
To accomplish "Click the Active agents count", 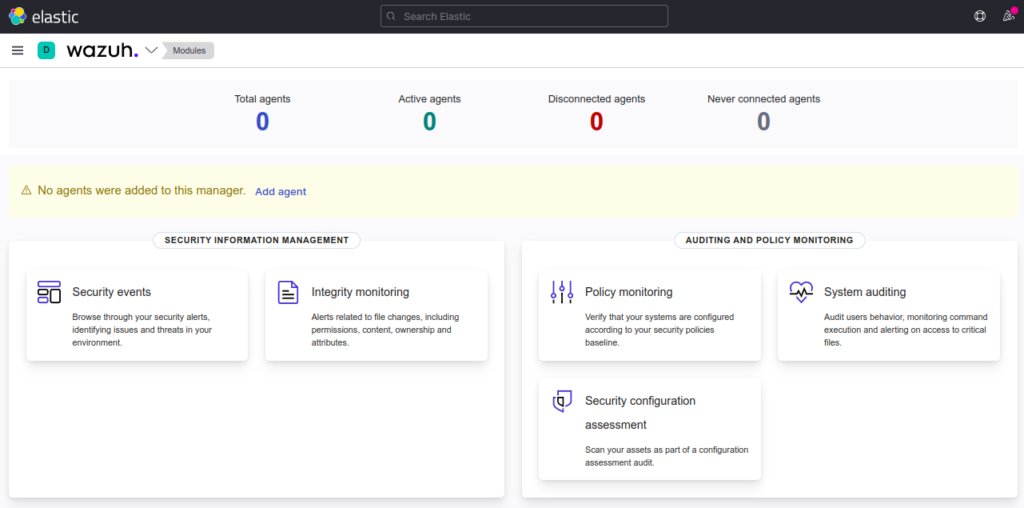I will 429,122.
